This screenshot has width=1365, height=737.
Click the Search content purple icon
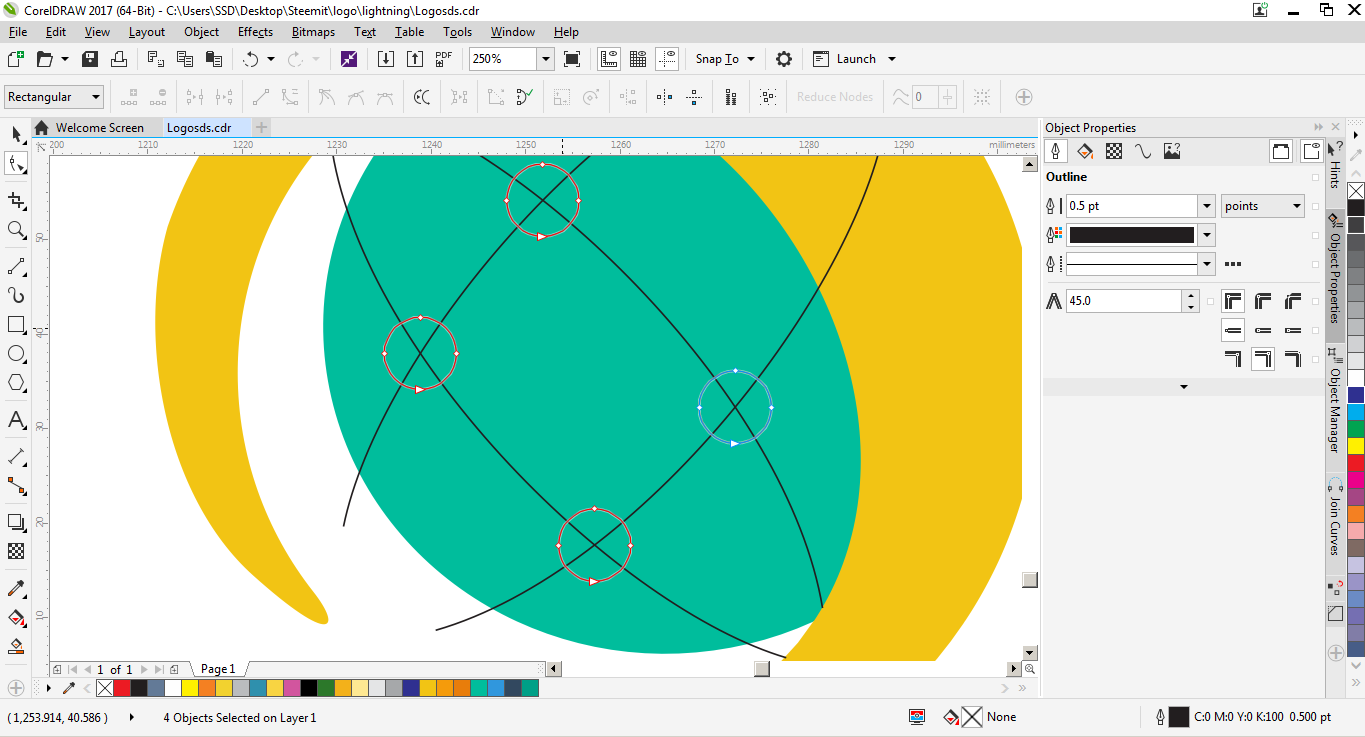coord(349,59)
